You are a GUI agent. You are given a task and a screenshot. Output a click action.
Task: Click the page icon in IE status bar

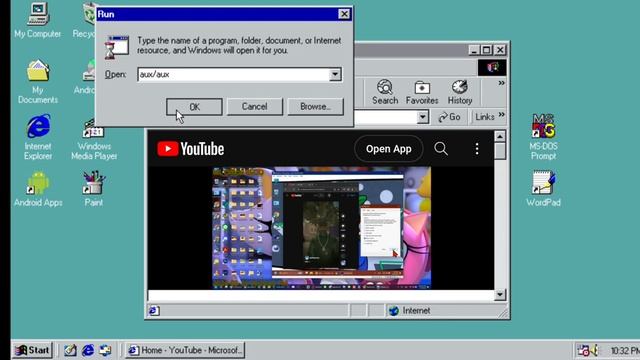pos(153,311)
